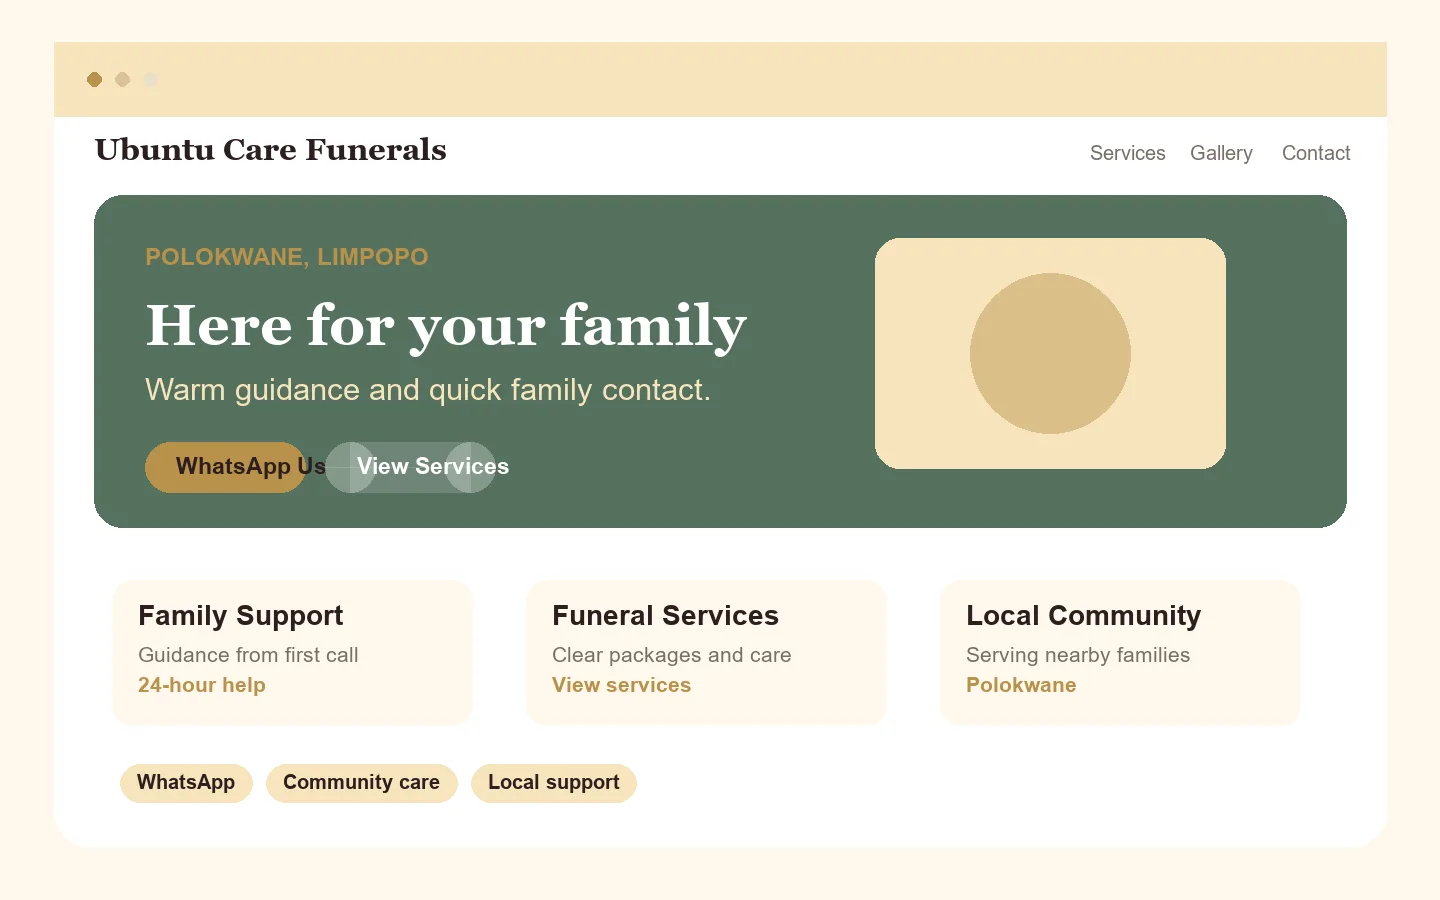Click the tan middle window dot
1440x900 pixels.
123,79
